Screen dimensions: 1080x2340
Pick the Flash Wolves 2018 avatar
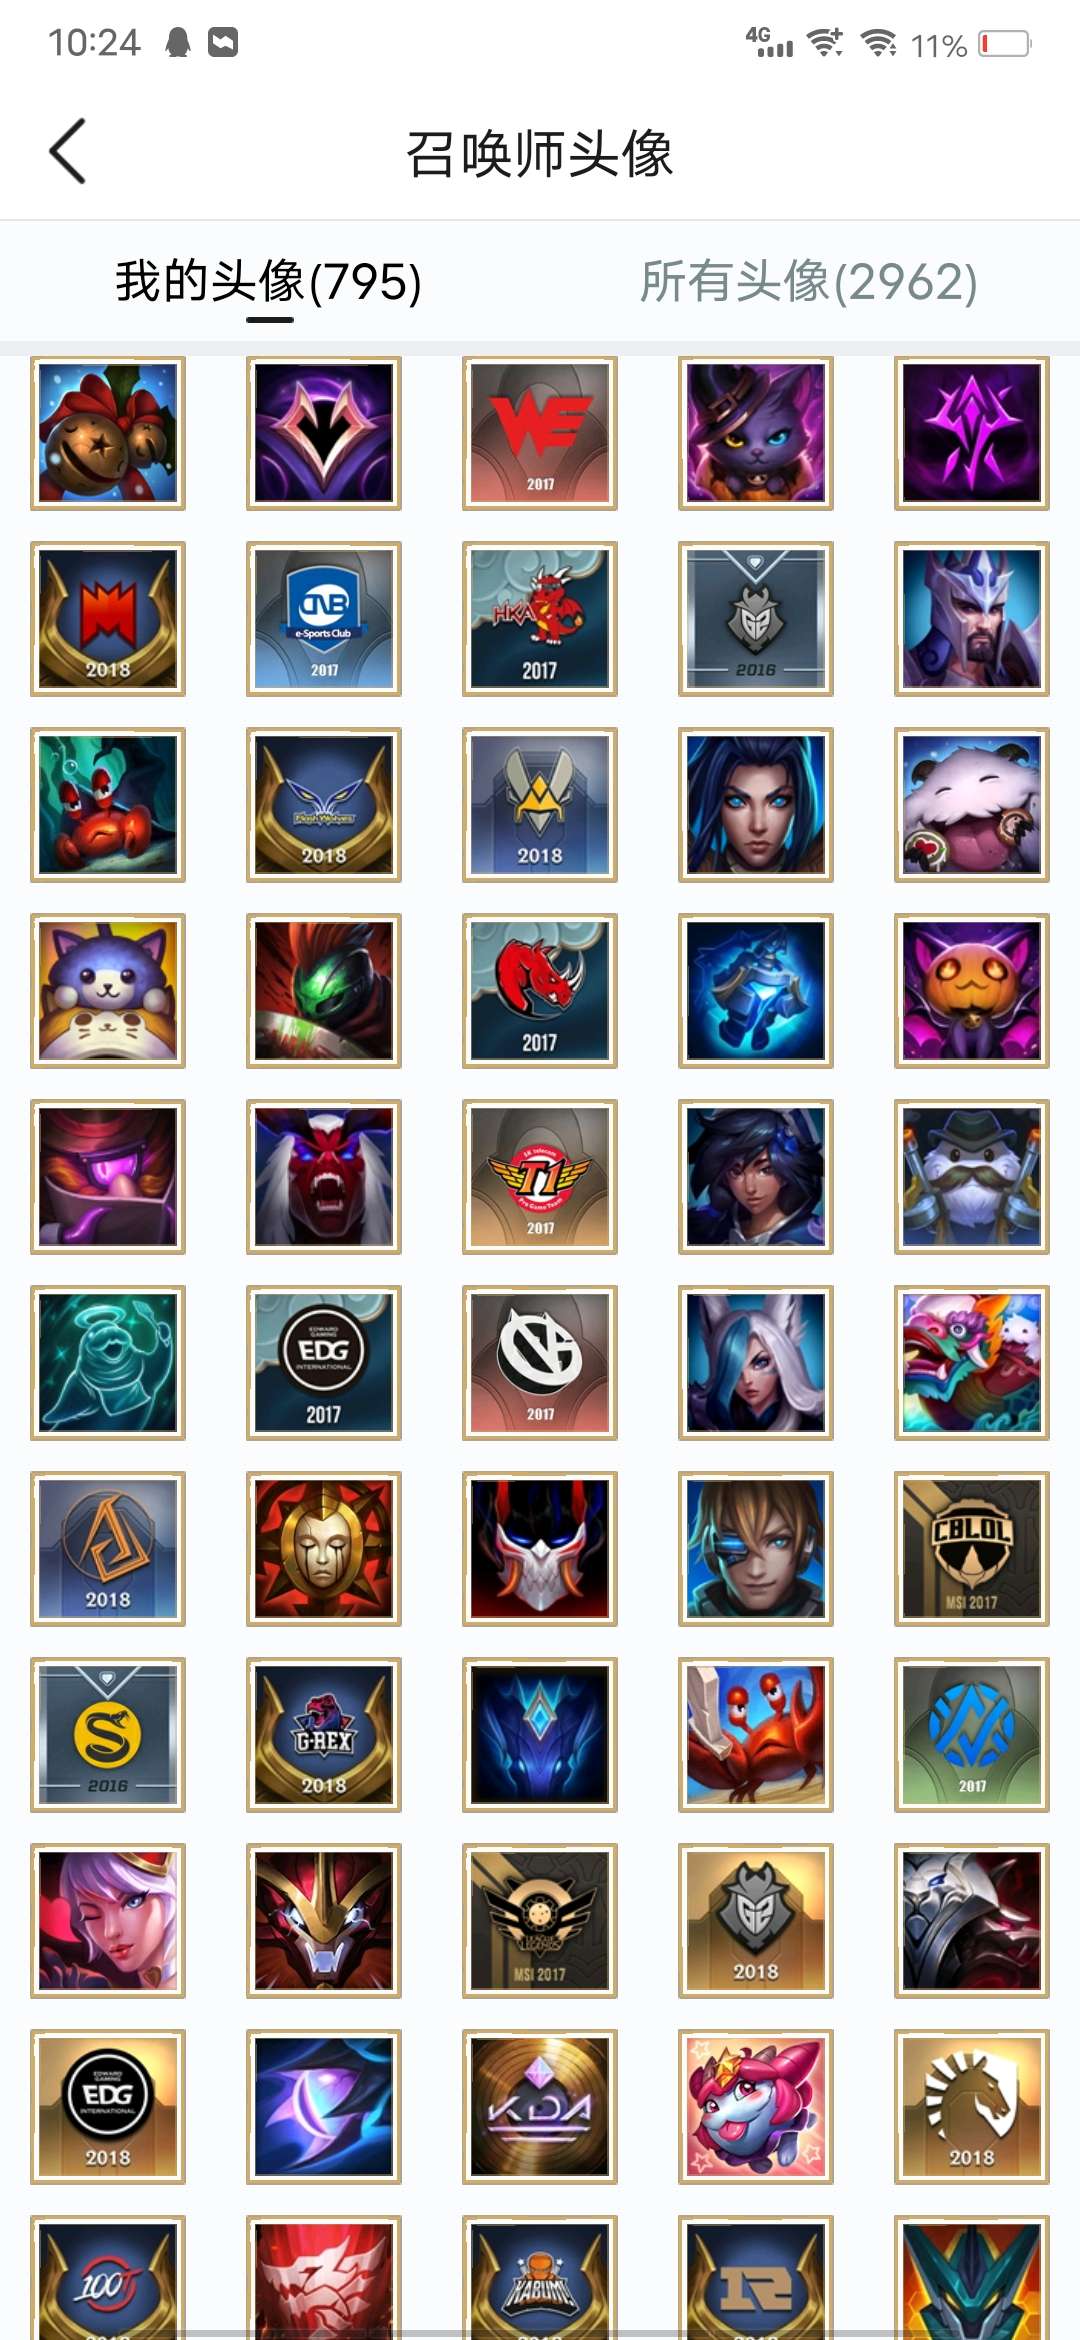click(324, 805)
